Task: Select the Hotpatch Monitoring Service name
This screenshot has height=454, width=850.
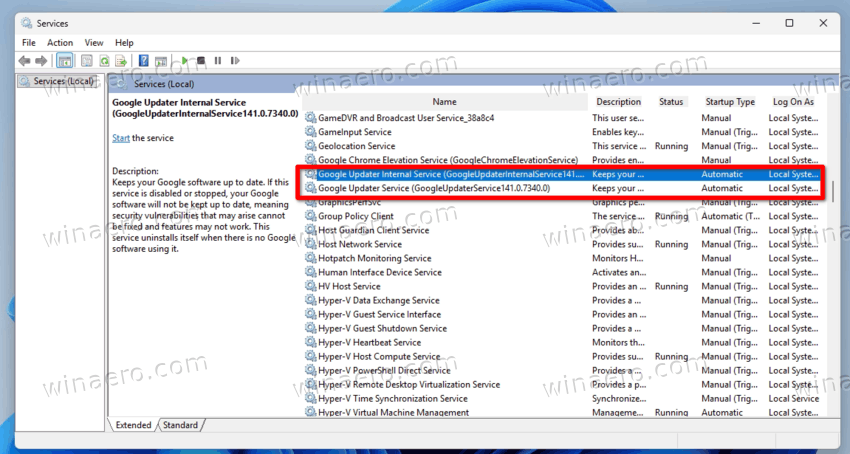Action: tap(375, 258)
